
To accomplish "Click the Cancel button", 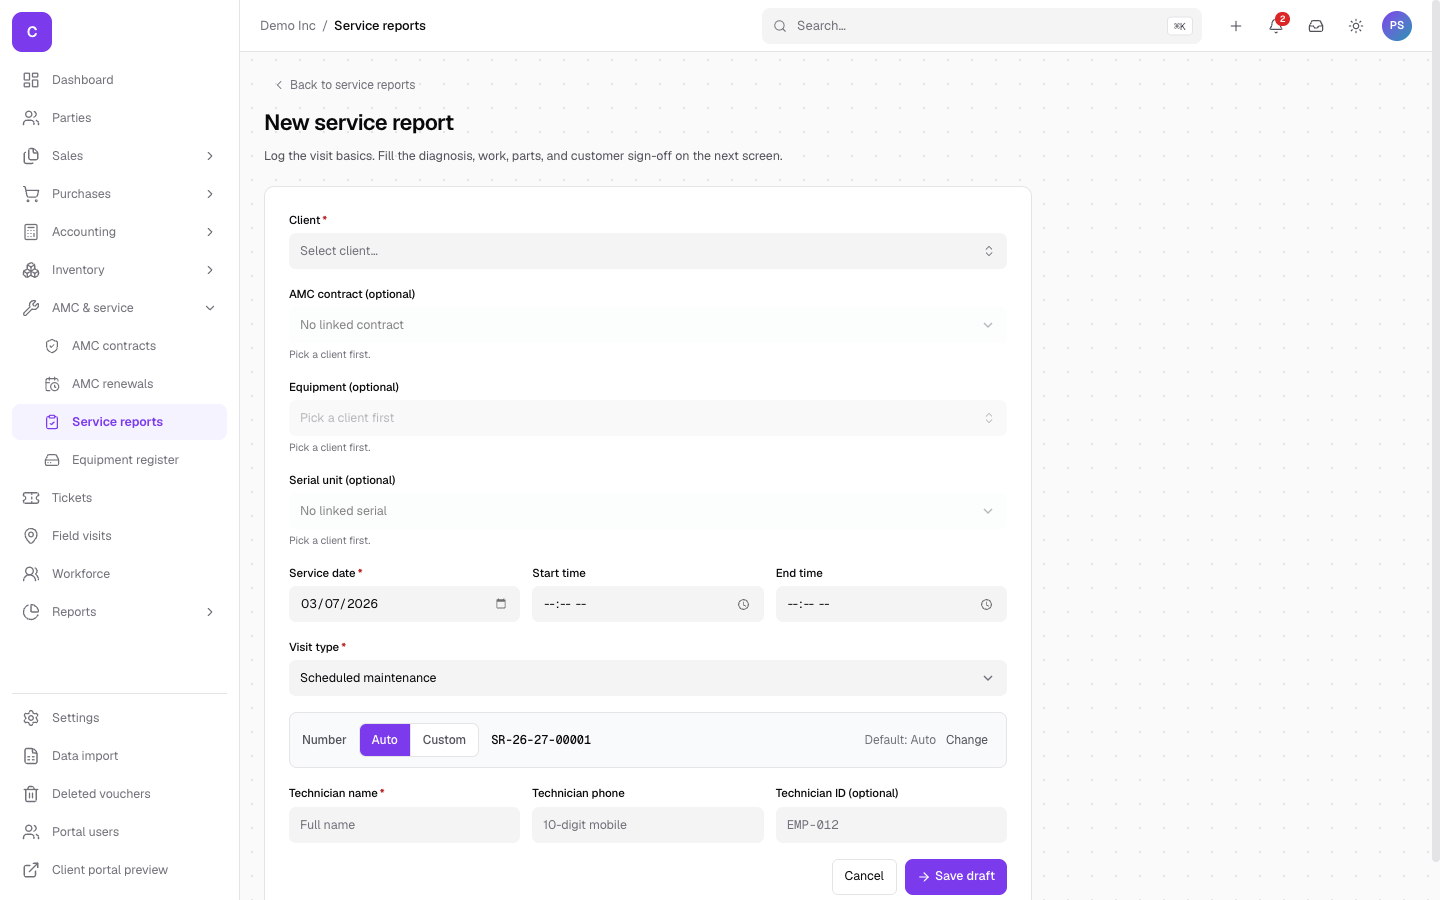I will click(864, 876).
